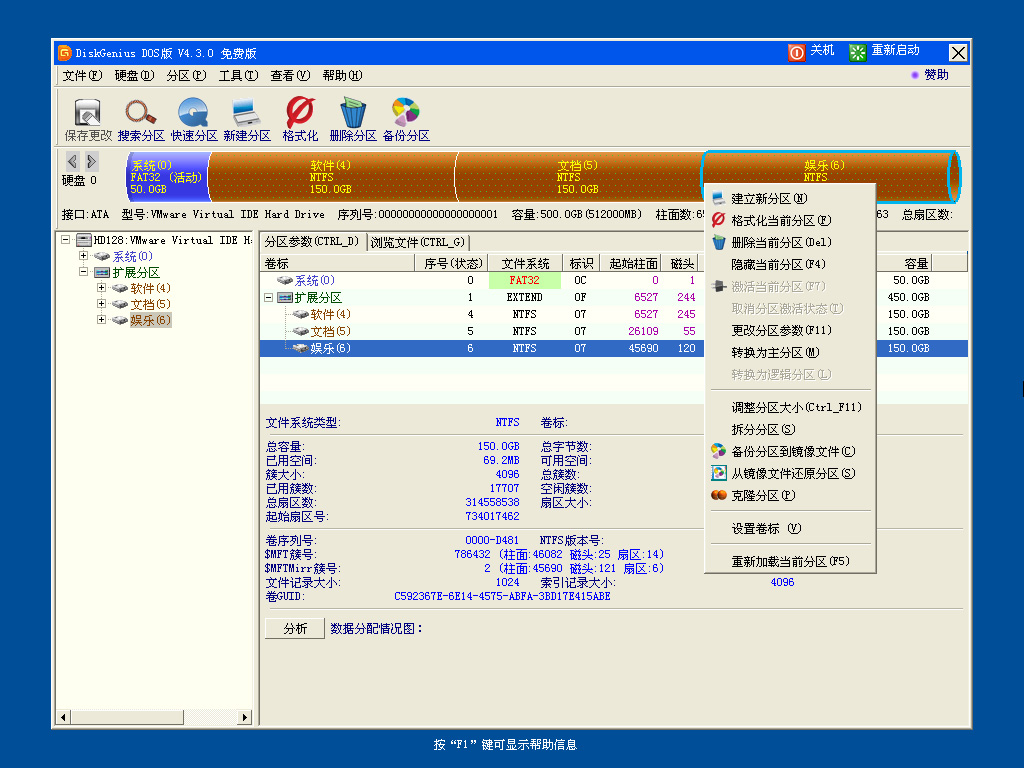Open the 分区(P) menu
Image resolution: width=1024 pixels, height=768 pixels.
pos(186,76)
